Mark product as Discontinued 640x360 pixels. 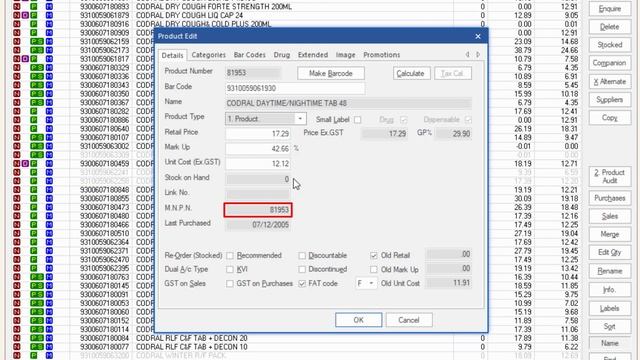(x=302, y=269)
